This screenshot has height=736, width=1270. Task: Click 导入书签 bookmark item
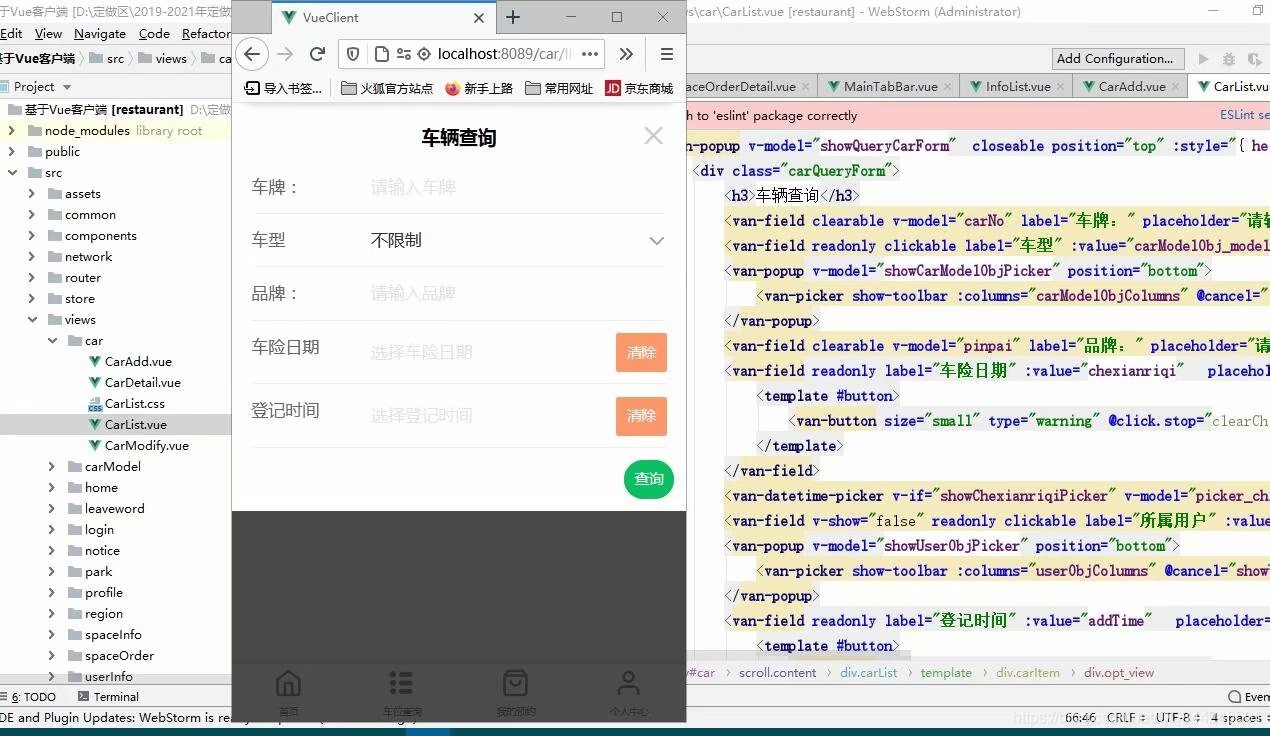tap(284, 88)
